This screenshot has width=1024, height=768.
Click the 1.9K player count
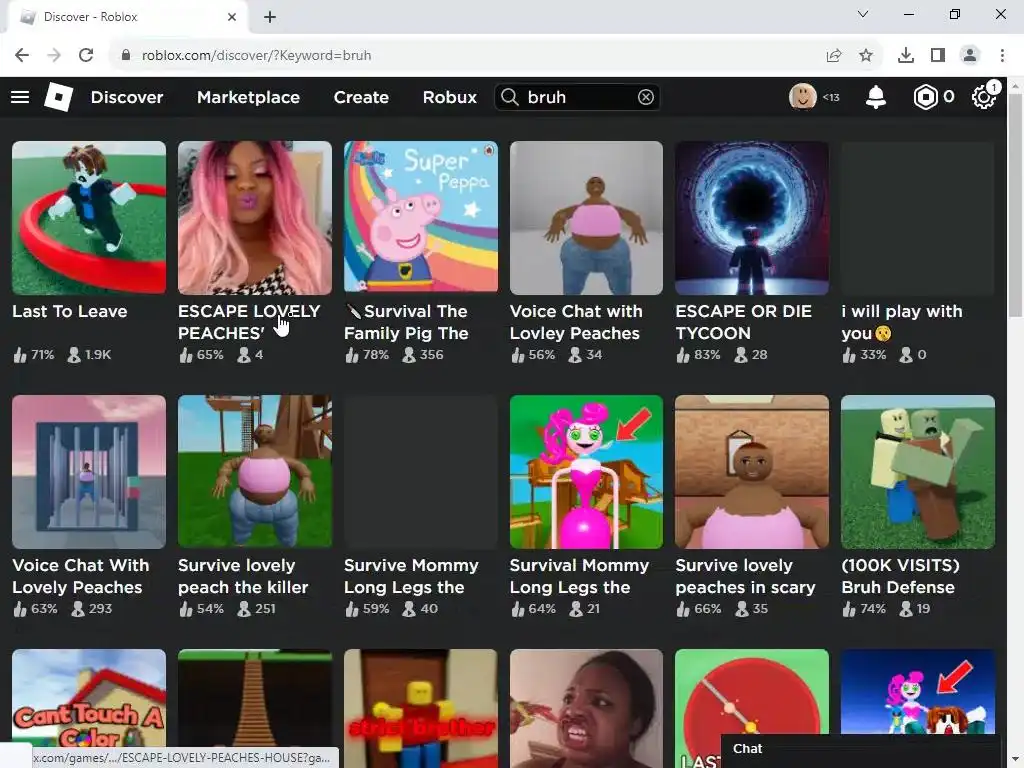(90, 355)
